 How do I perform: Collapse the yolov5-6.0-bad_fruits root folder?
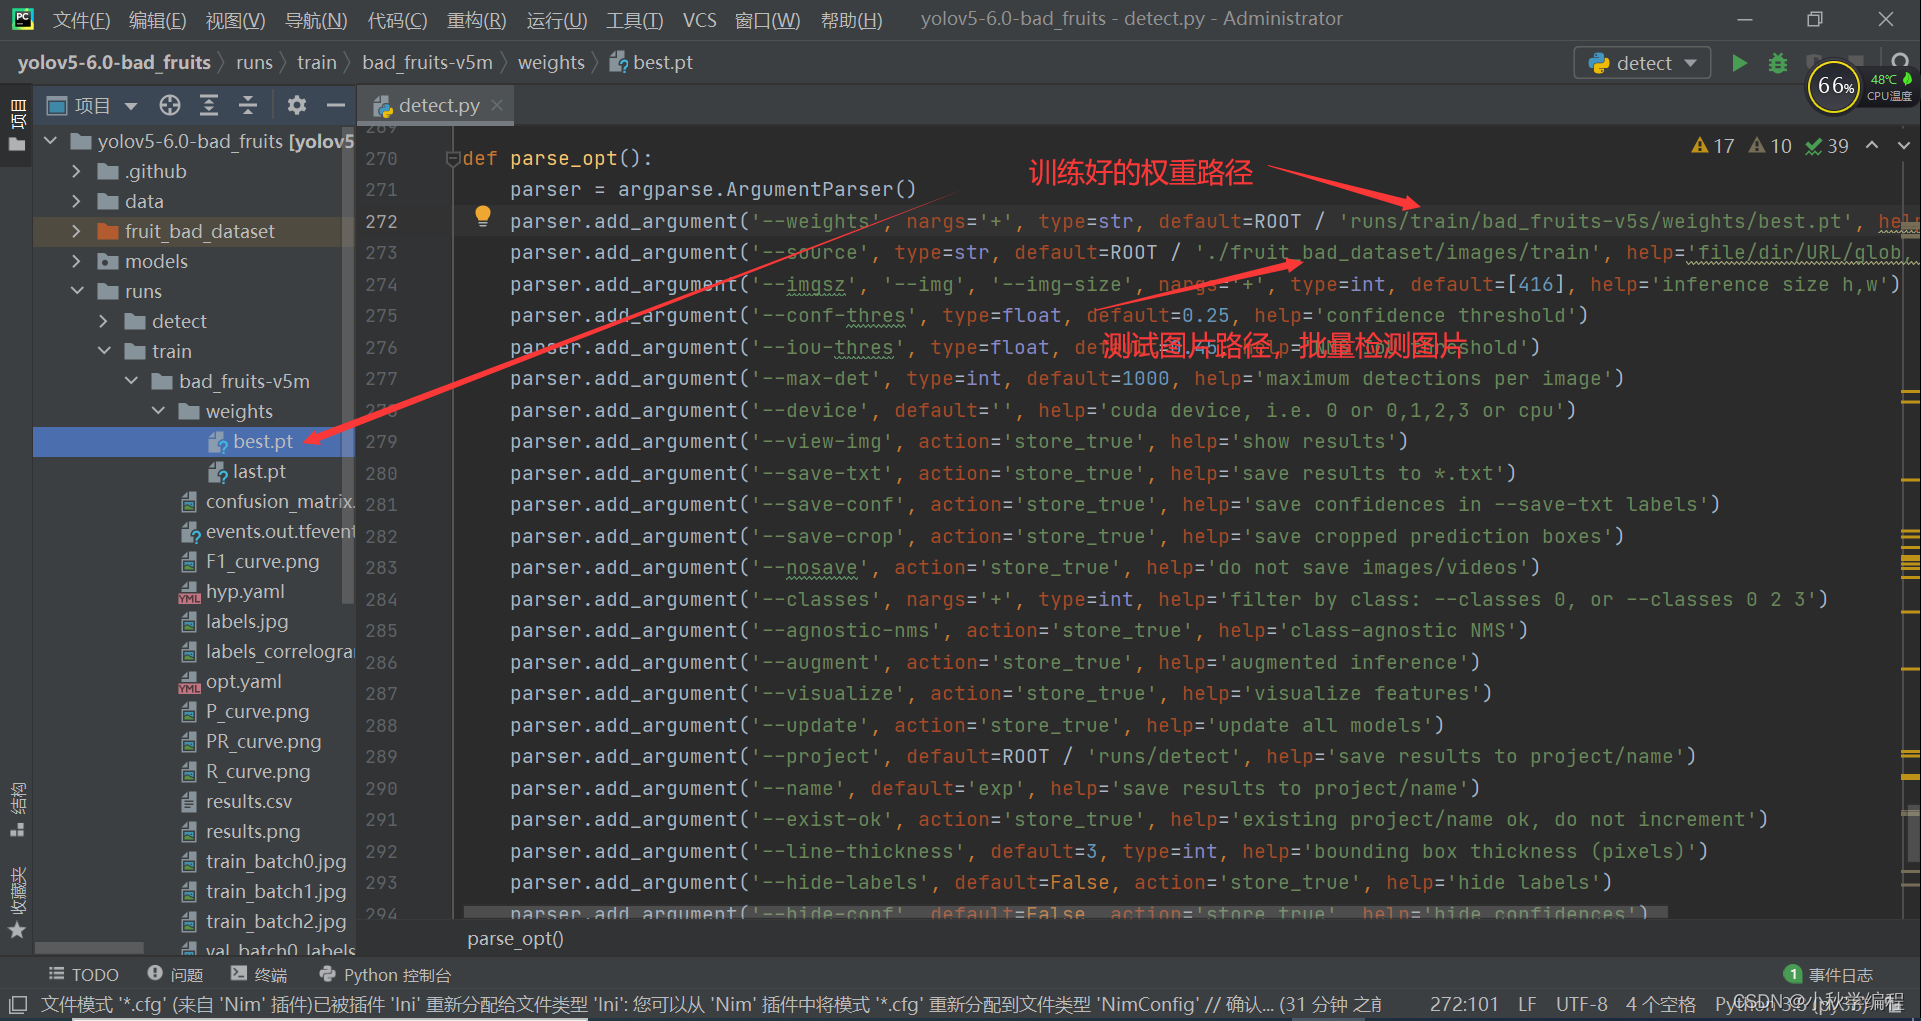[51, 141]
